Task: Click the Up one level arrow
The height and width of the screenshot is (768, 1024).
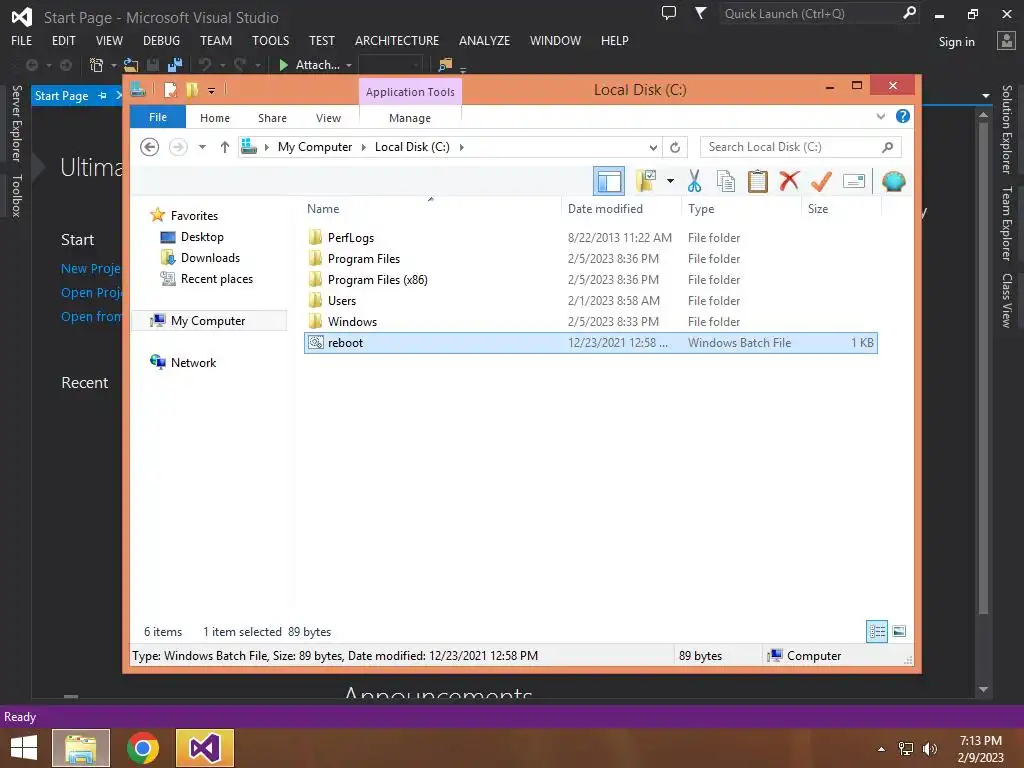Action: (225, 147)
